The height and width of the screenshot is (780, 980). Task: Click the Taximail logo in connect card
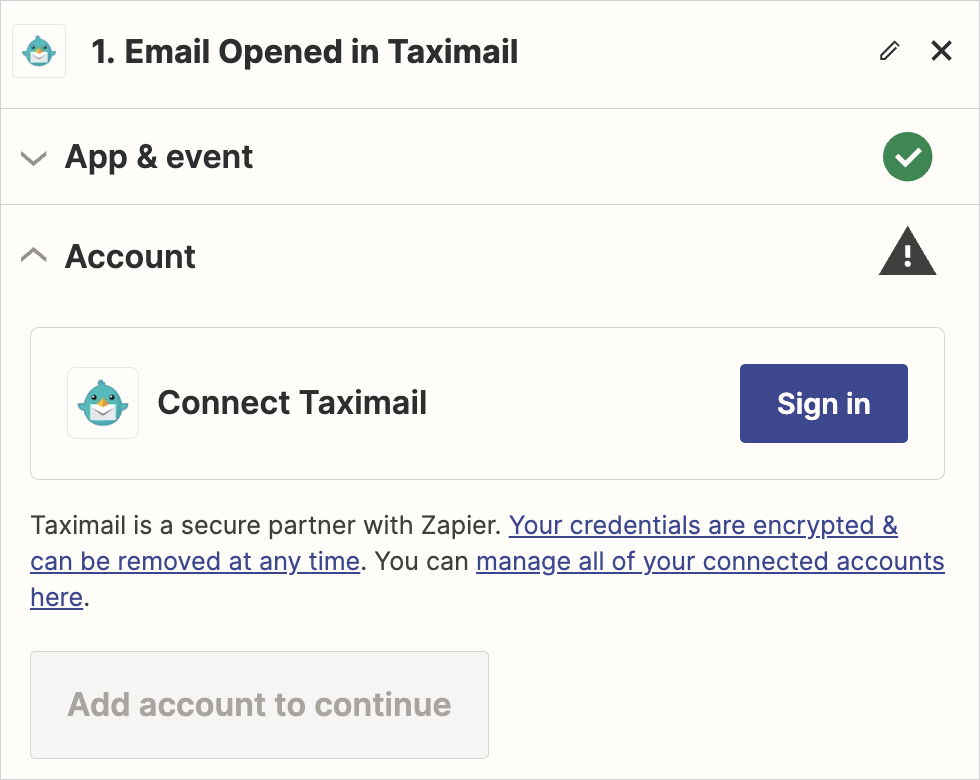103,403
